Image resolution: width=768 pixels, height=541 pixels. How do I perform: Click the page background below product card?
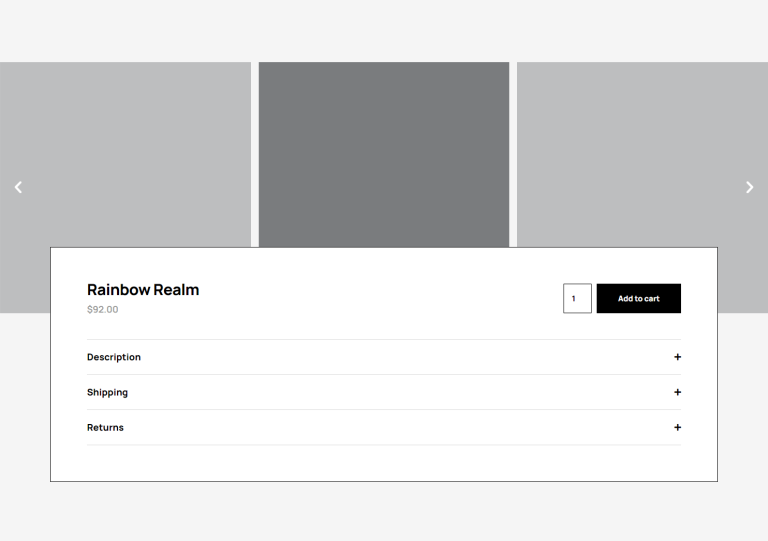coord(384,512)
